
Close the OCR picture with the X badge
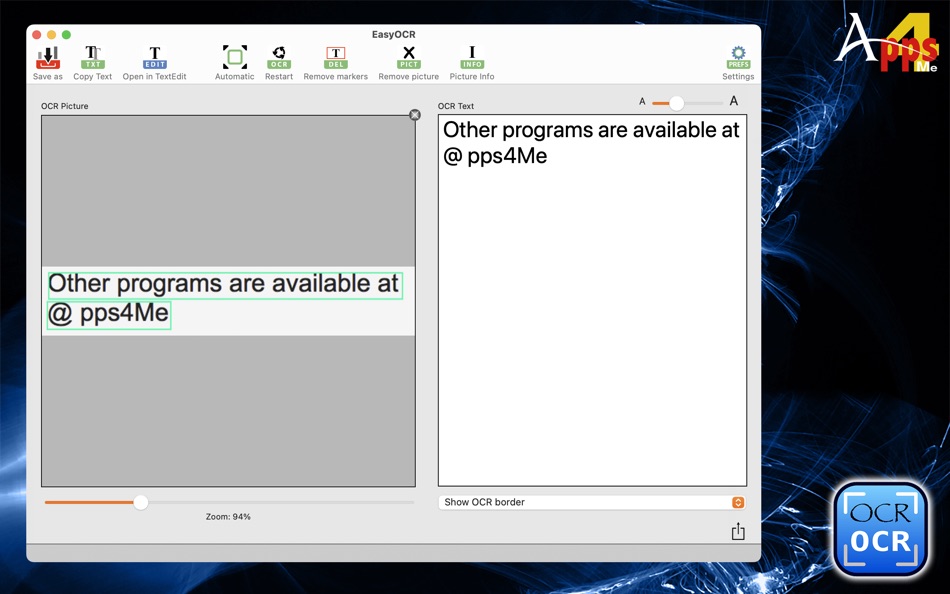tap(415, 115)
